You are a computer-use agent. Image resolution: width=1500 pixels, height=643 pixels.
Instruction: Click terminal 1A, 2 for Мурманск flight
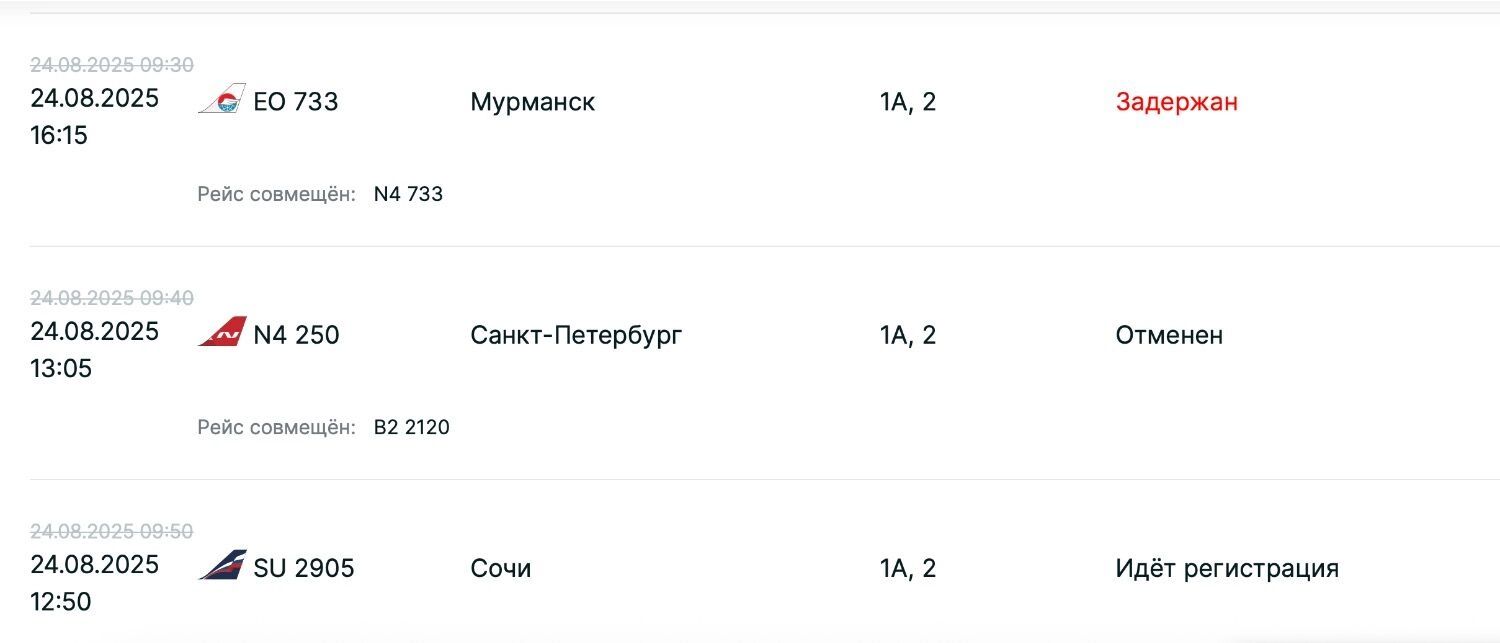pos(908,102)
